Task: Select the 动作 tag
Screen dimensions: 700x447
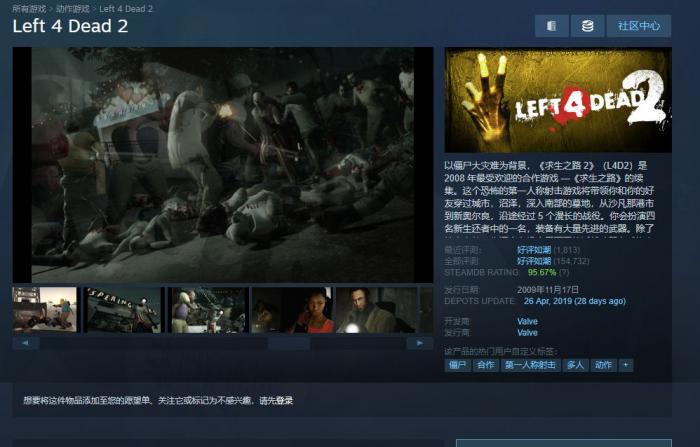Action: click(604, 365)
